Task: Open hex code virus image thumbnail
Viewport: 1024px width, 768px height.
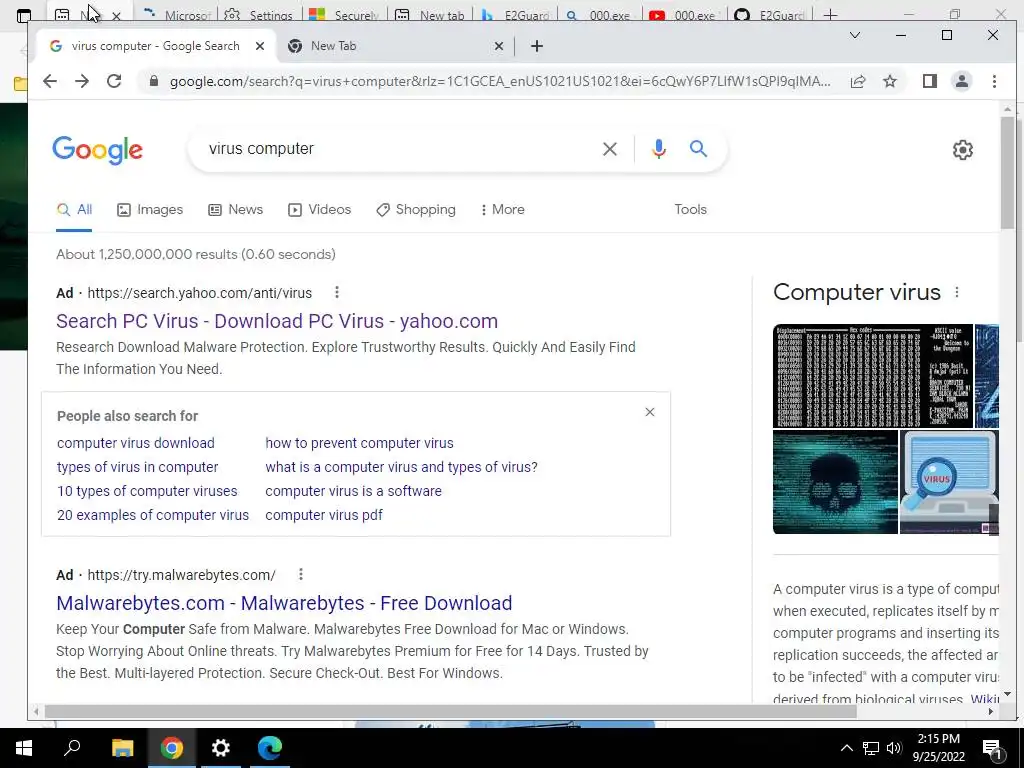Action: coord(872,376)
